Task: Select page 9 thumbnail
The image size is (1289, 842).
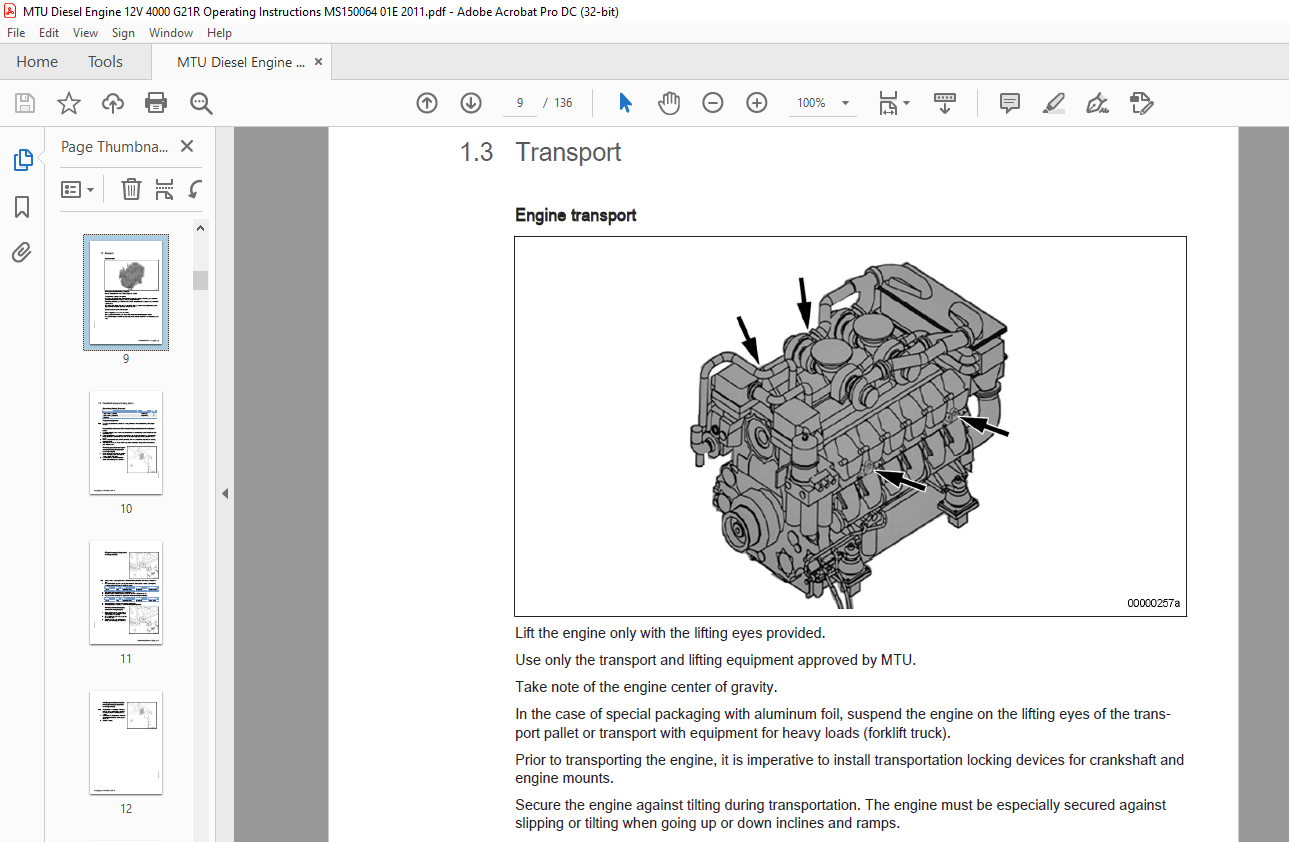Action: tap(126, 292)
